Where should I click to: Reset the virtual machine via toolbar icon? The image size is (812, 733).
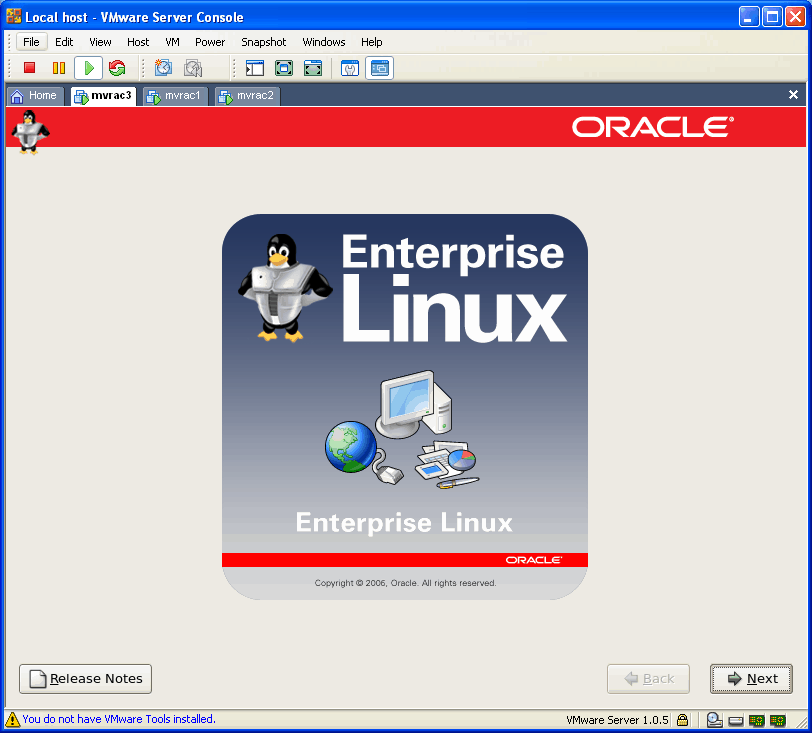(x=117, y=68)
